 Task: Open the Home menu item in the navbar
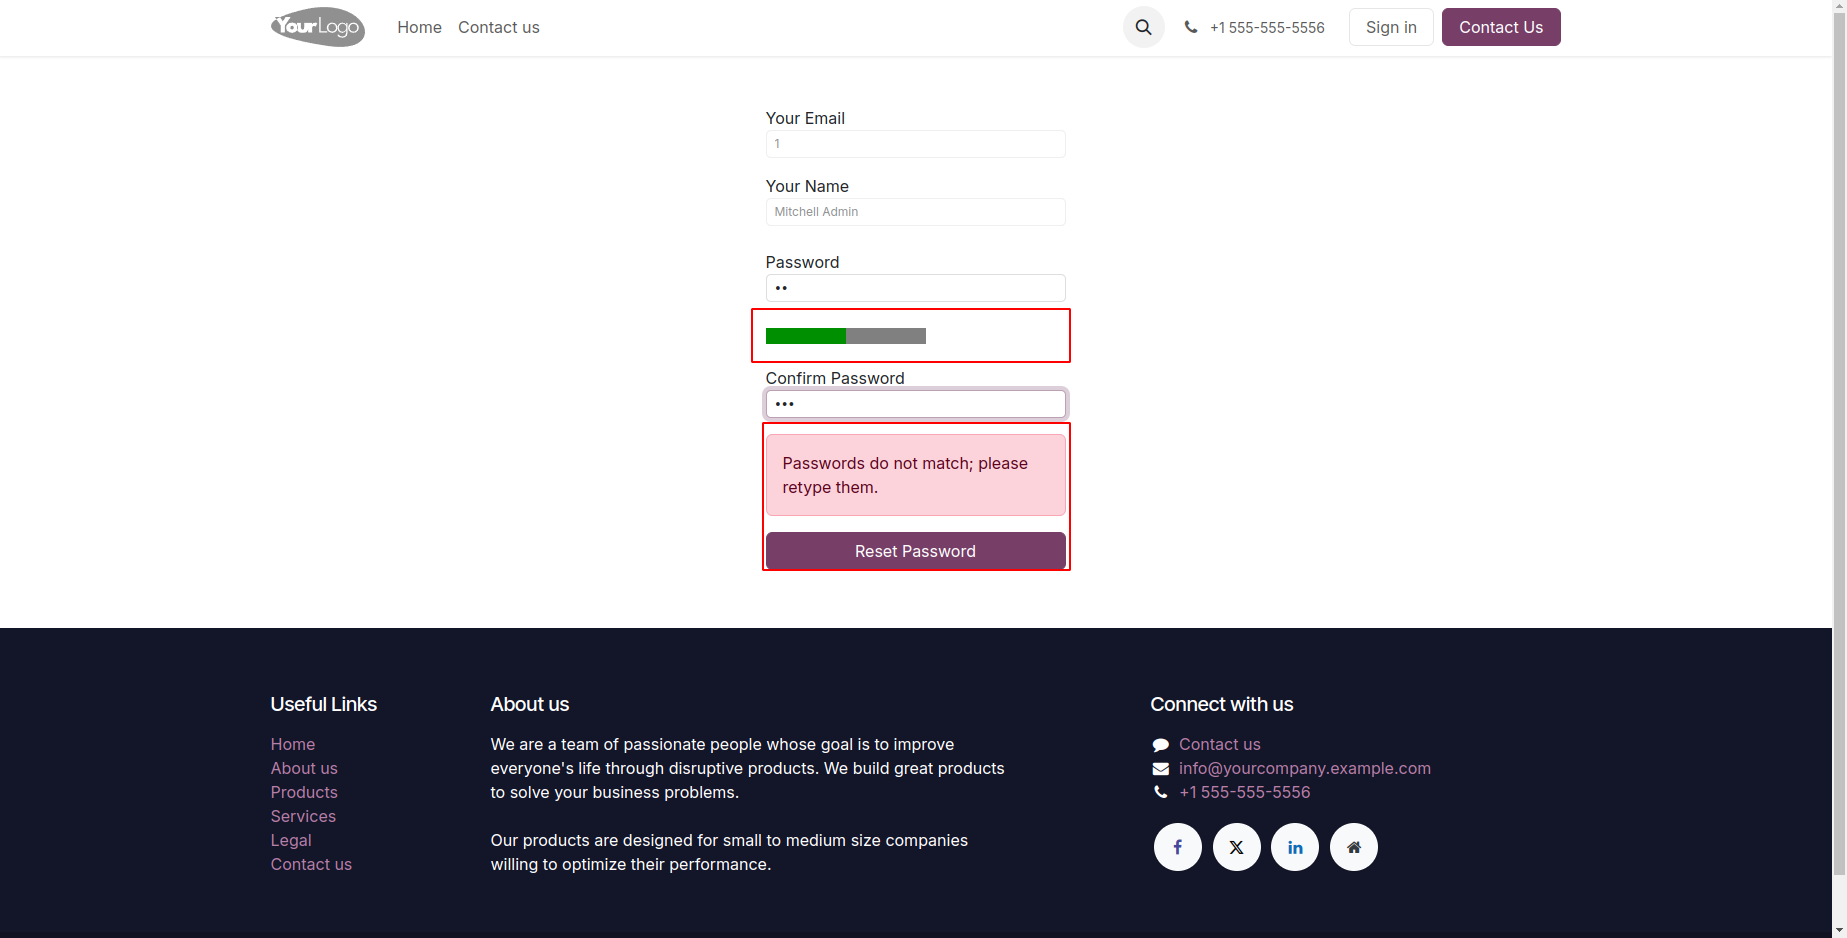point(419,28)
